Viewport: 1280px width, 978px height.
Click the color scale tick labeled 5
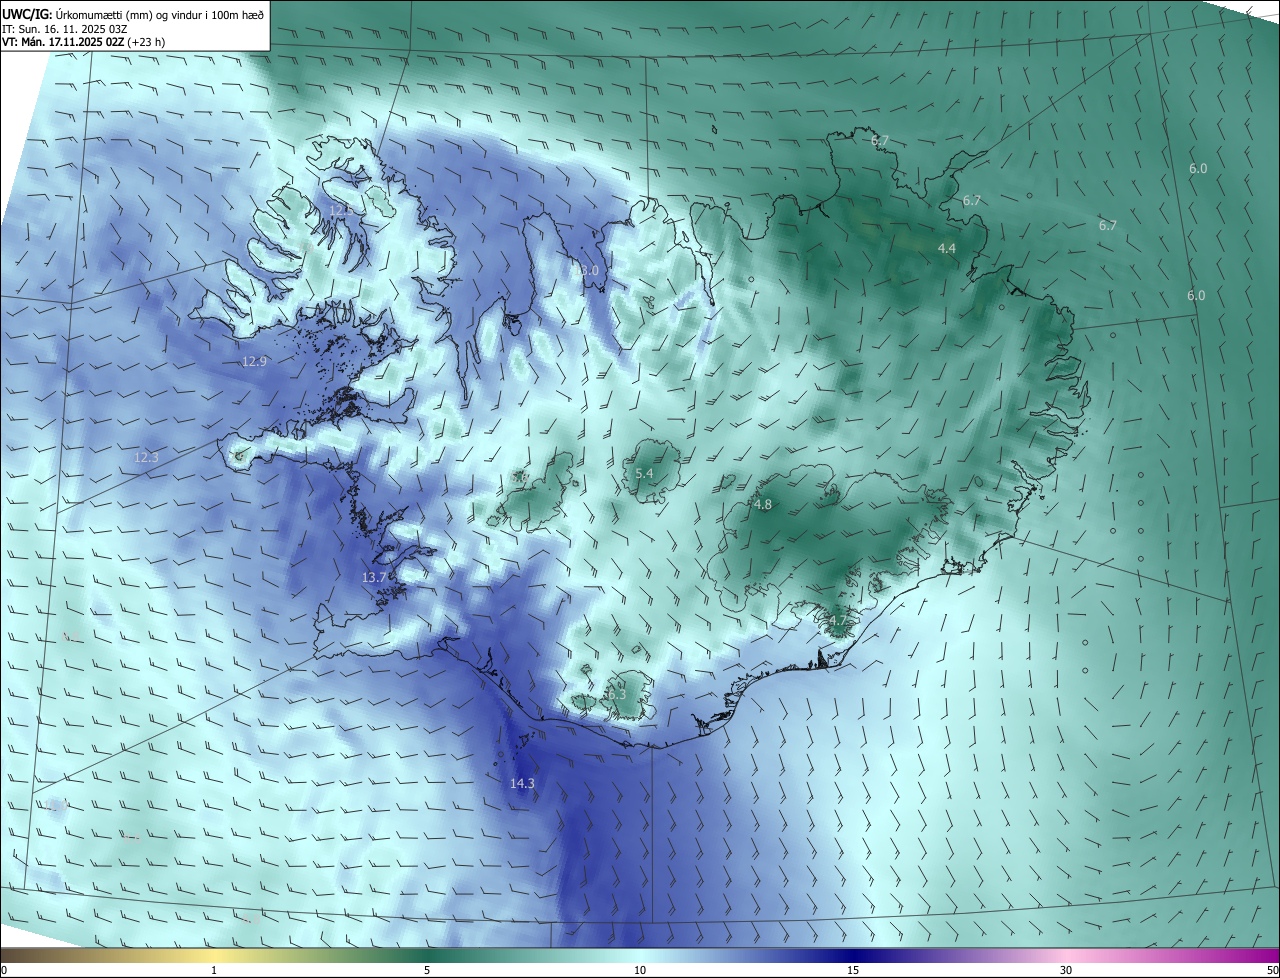427,970
